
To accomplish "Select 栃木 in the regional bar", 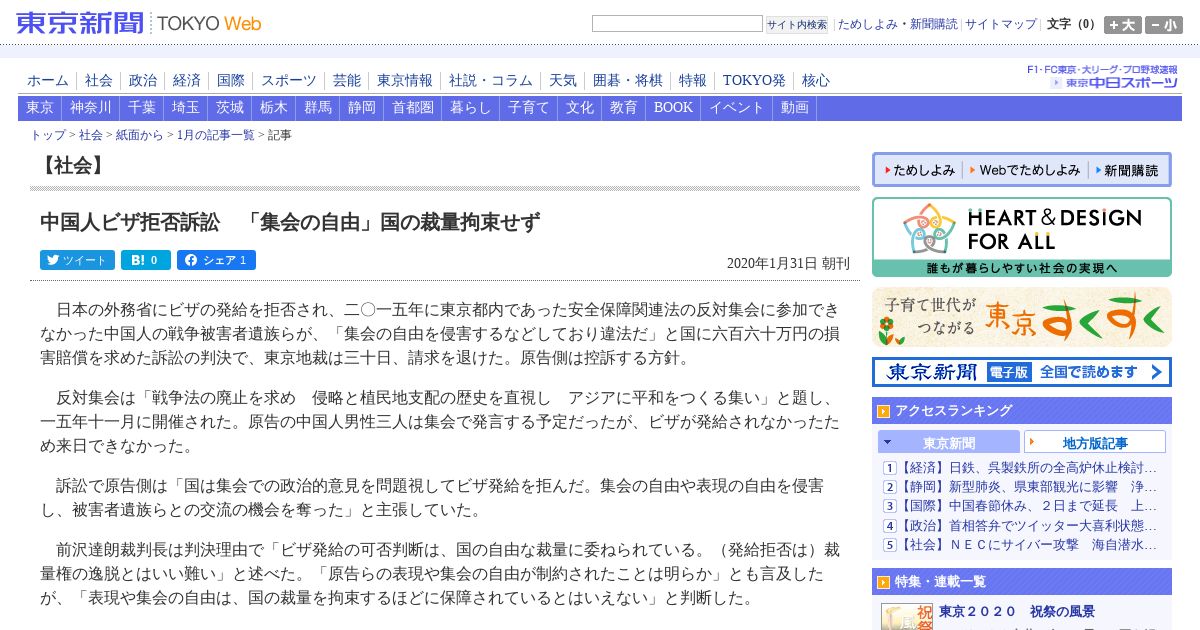I will pyautogui.click(x=274, y=108).
